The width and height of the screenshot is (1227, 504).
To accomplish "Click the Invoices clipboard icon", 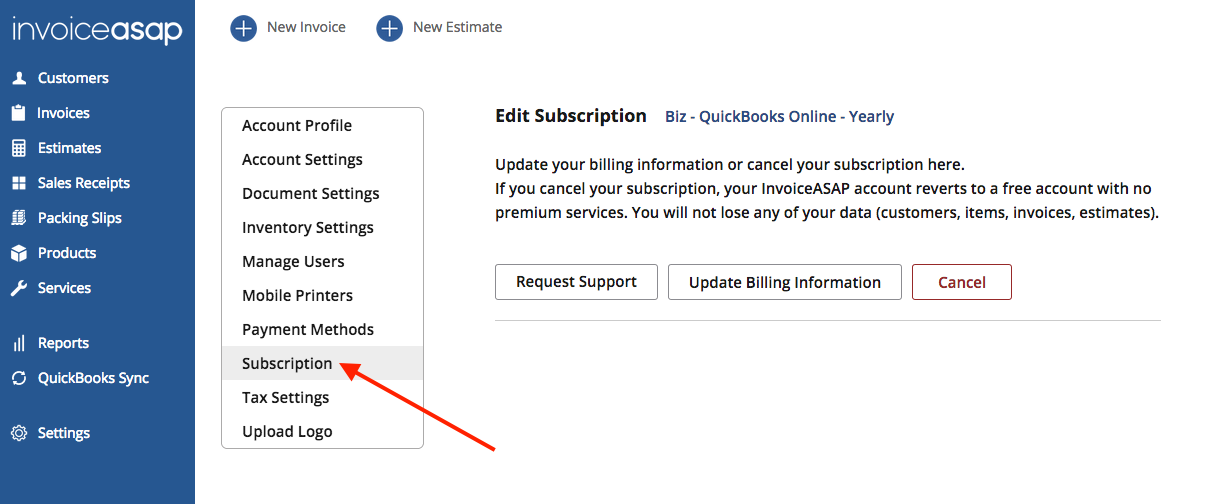I will click(19, 113).
